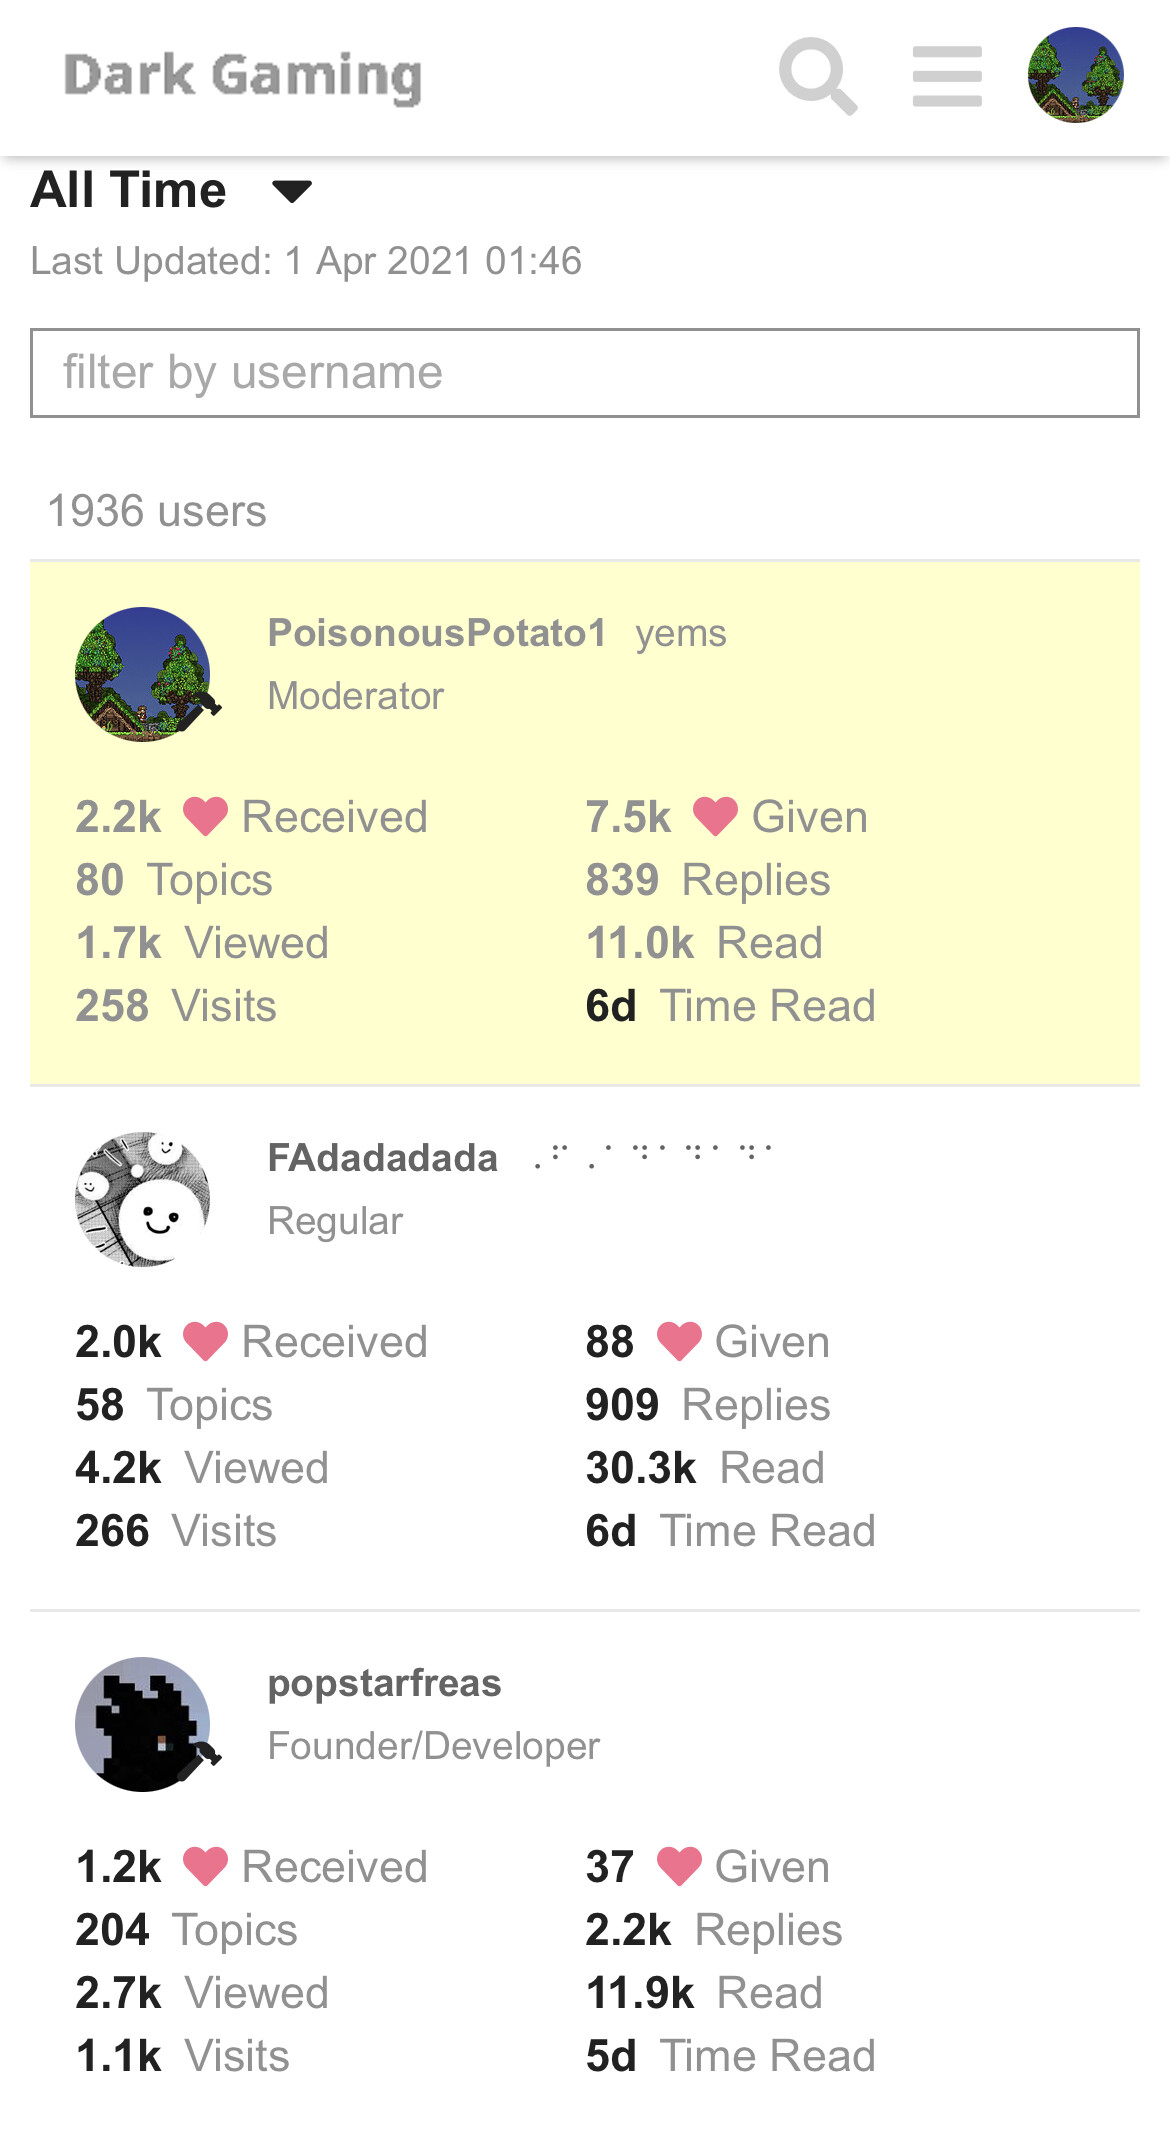The width and height of the screenshot is (1170, 2130).
Task: Focus the filter by username field
Action: 585,373
